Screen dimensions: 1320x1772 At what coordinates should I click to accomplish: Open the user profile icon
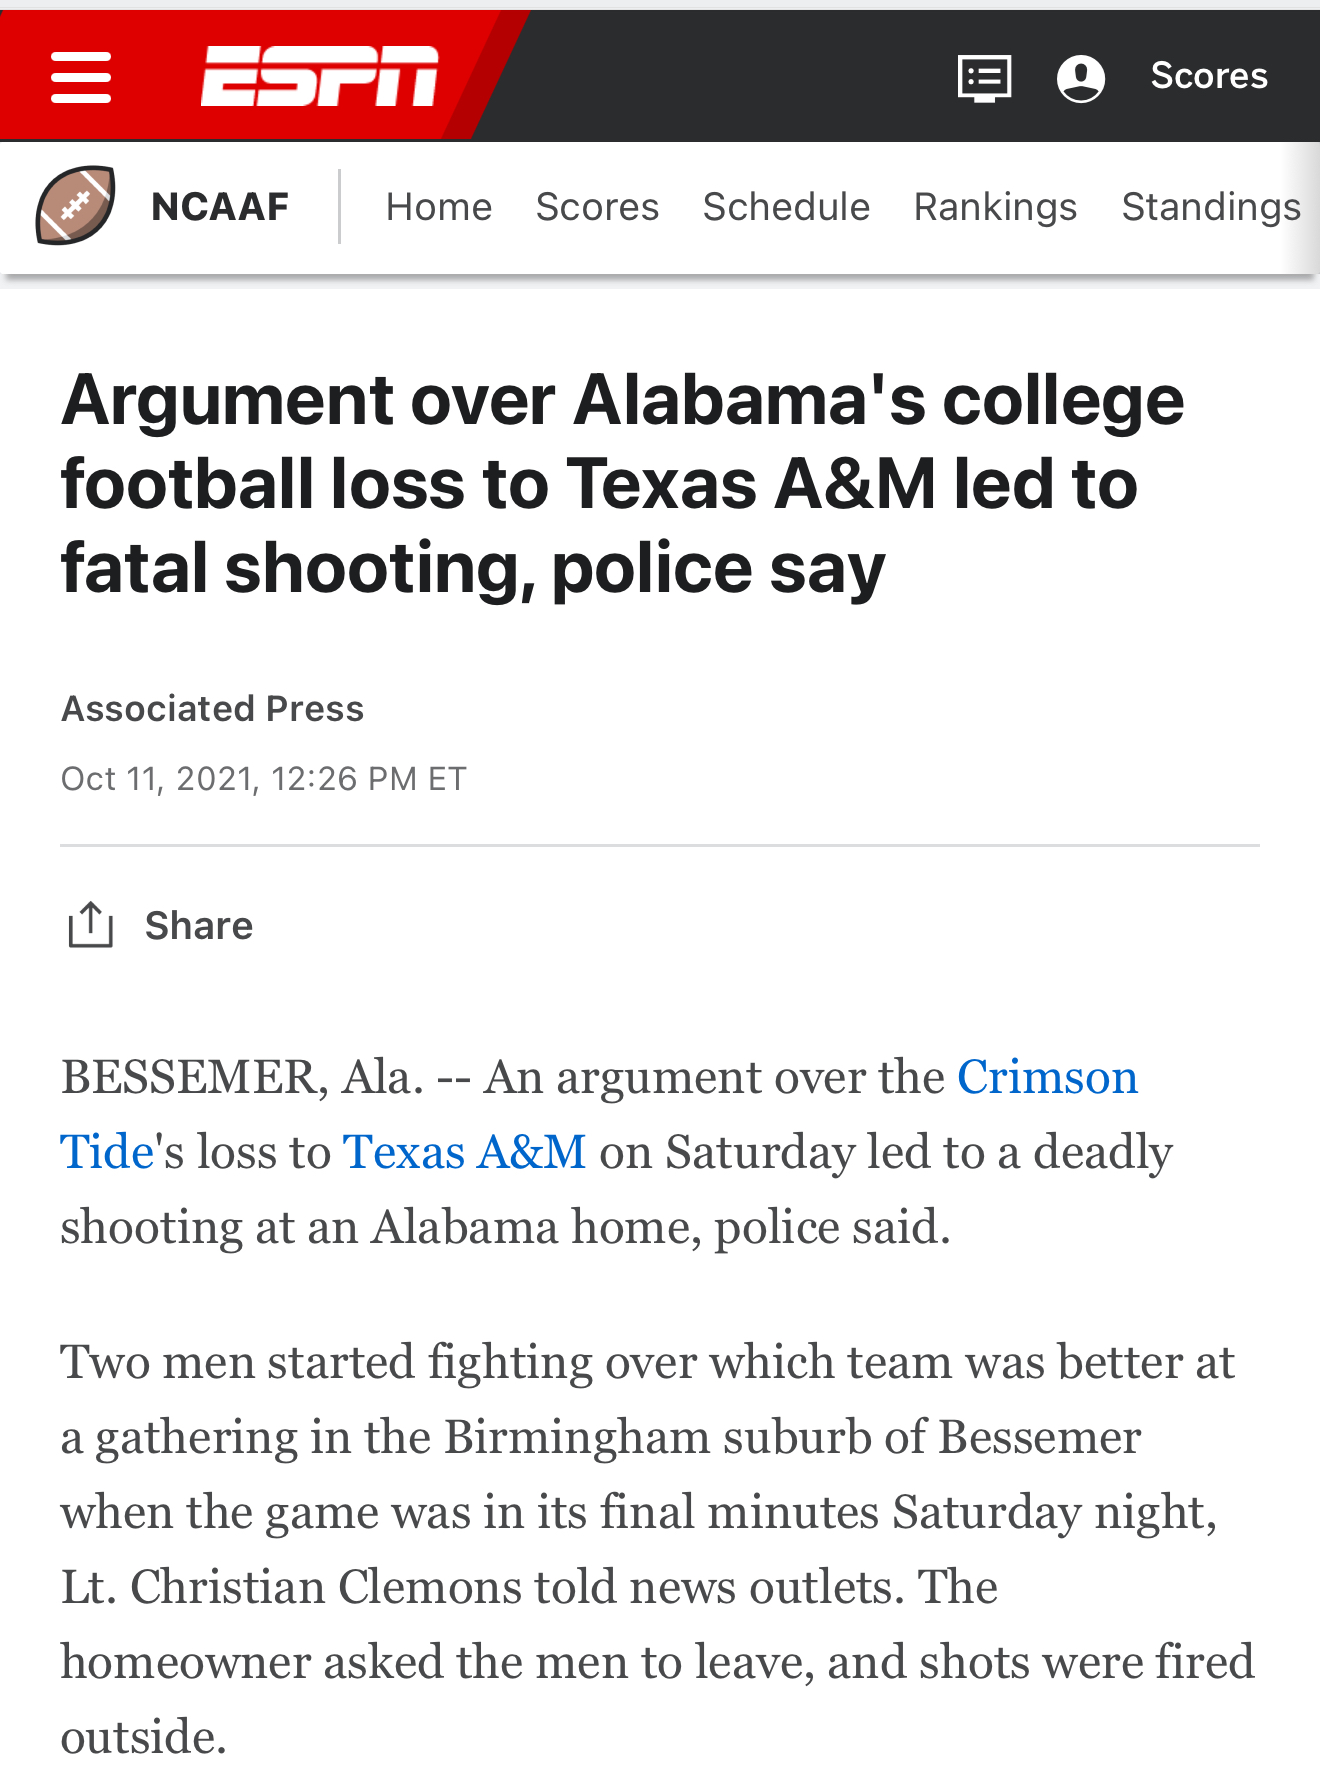(x=1080, y=77)
